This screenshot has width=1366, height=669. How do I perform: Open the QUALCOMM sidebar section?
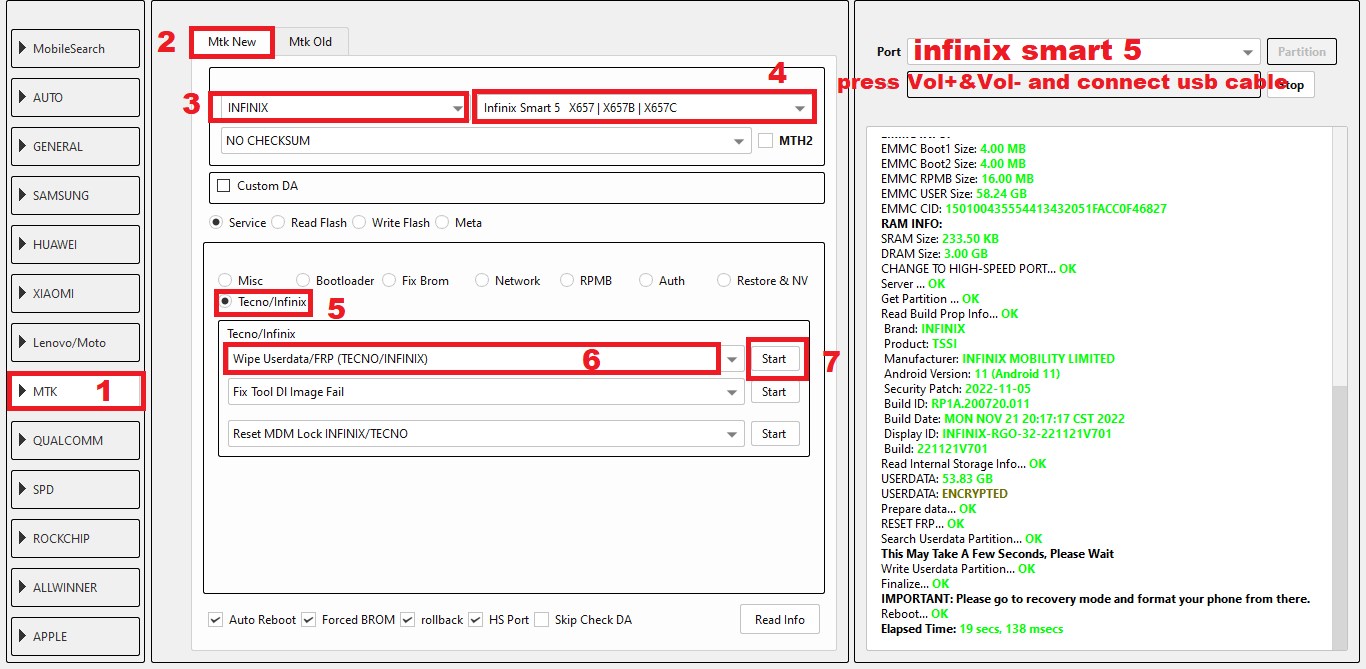(x=76, y=441)
